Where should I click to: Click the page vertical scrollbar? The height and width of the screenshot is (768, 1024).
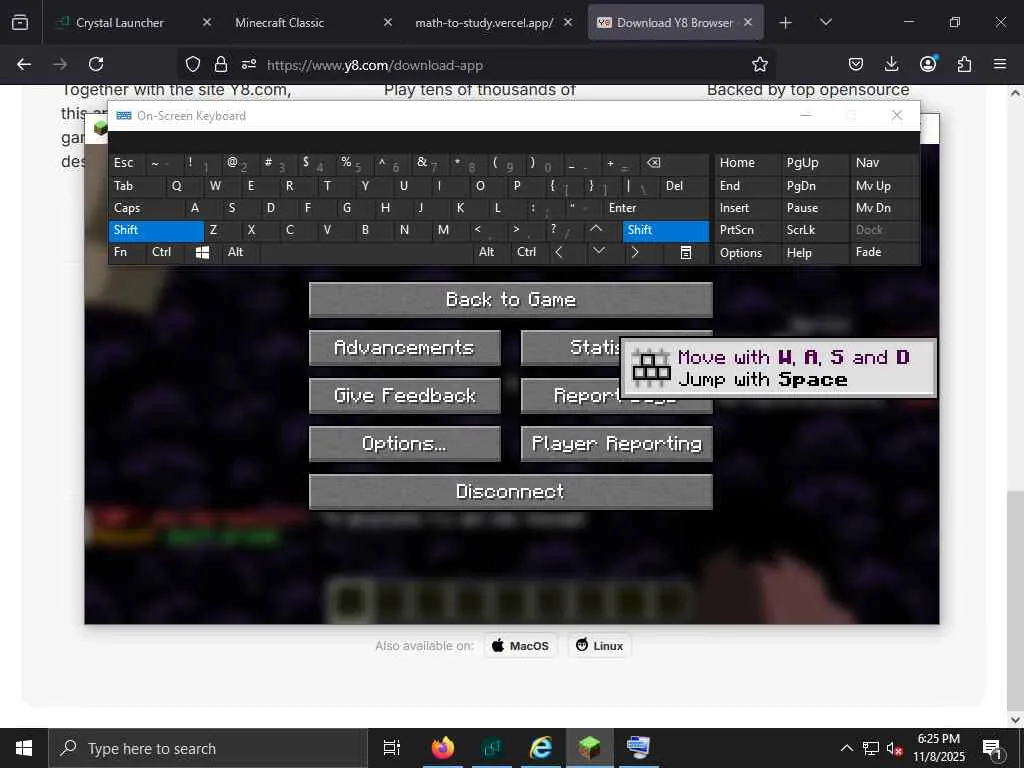tap(1015, 601)
